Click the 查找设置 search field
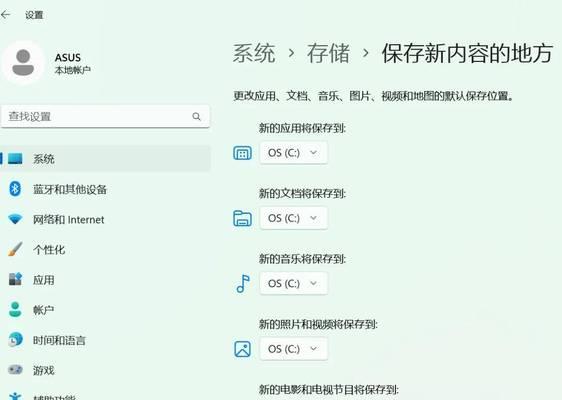 pos(105,116)
